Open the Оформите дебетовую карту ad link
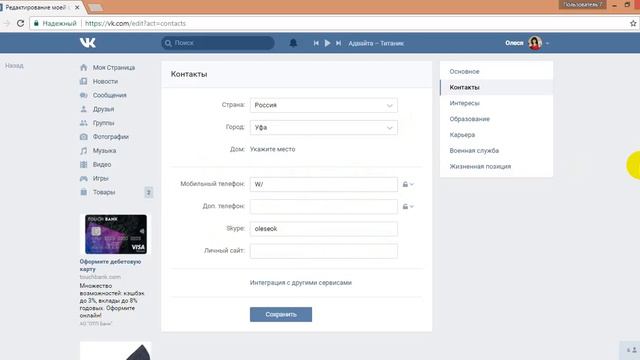This screenshot has width=640, height=360. click(x=110, y=265)
